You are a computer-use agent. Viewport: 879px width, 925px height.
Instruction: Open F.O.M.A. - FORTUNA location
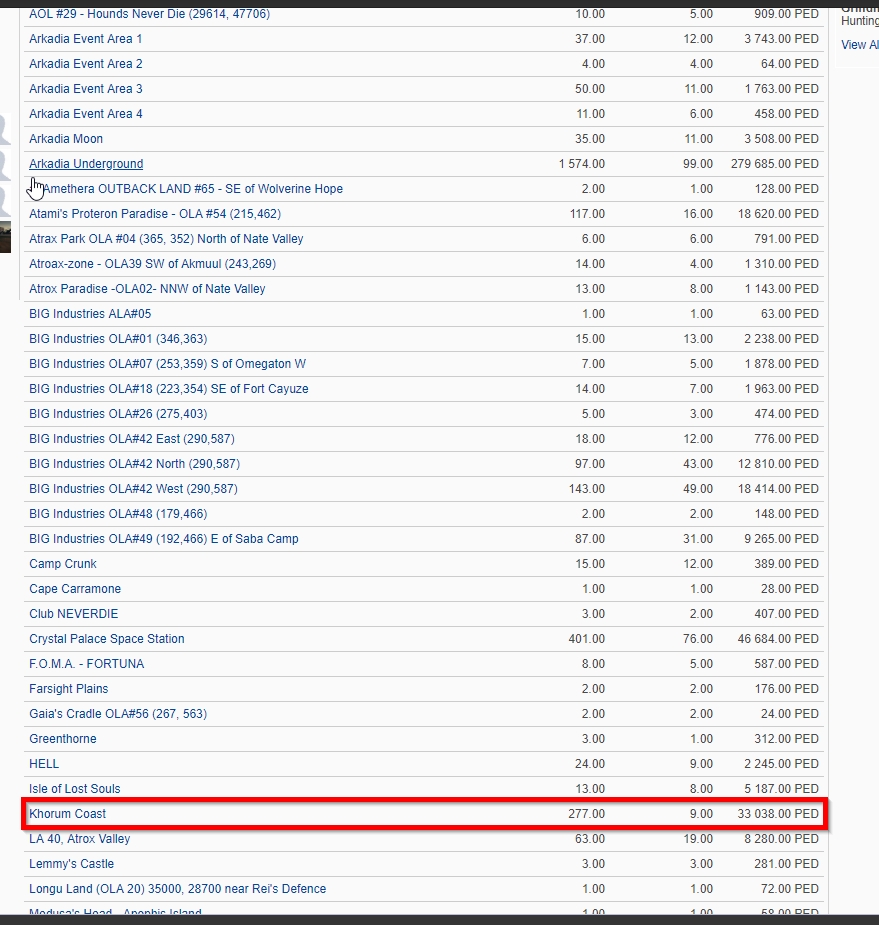coord(86,664)
